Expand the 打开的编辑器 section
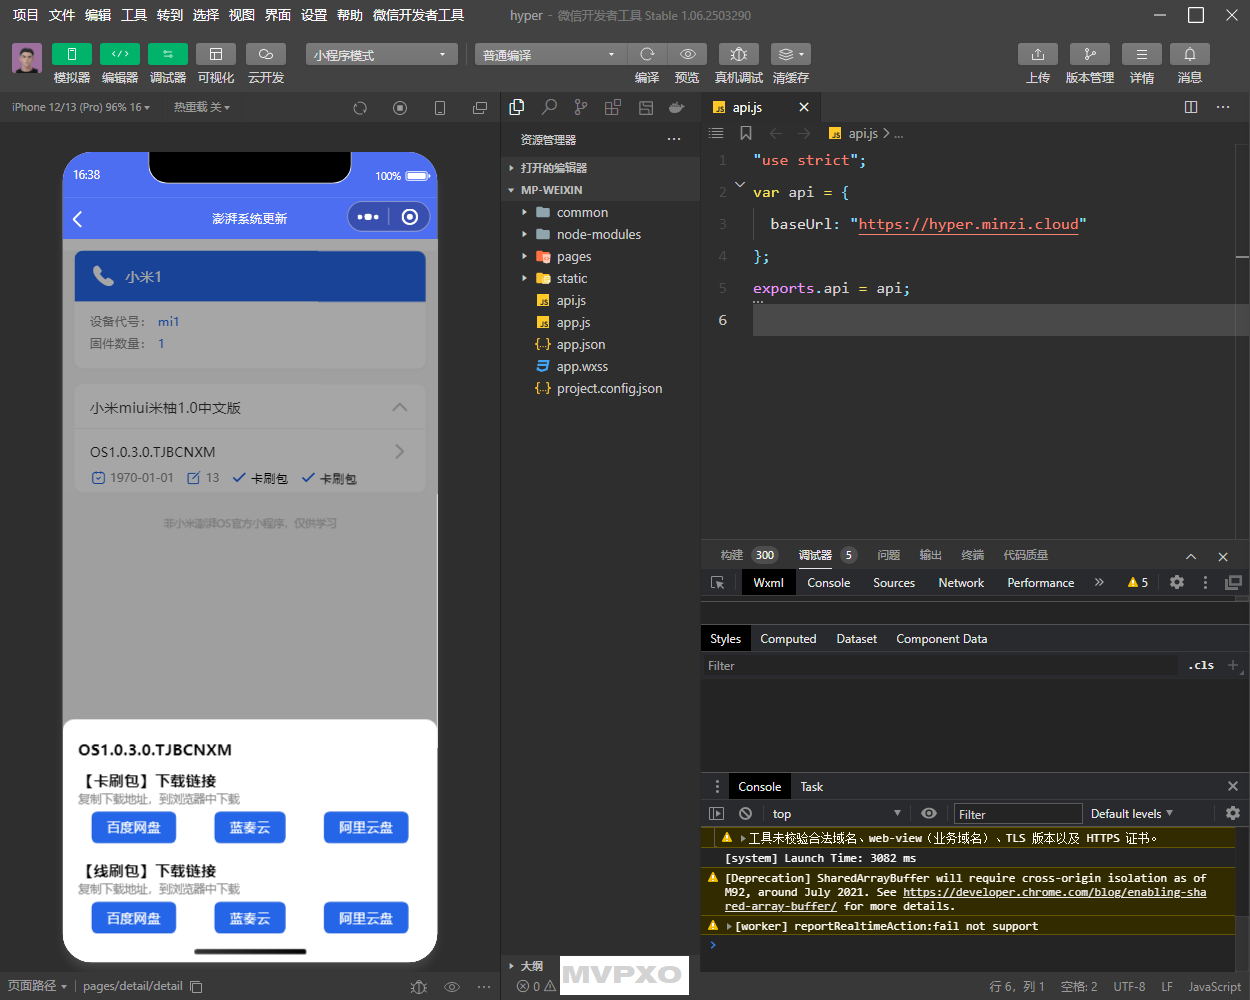The image size is (1250, 1000). click(600, 168)
